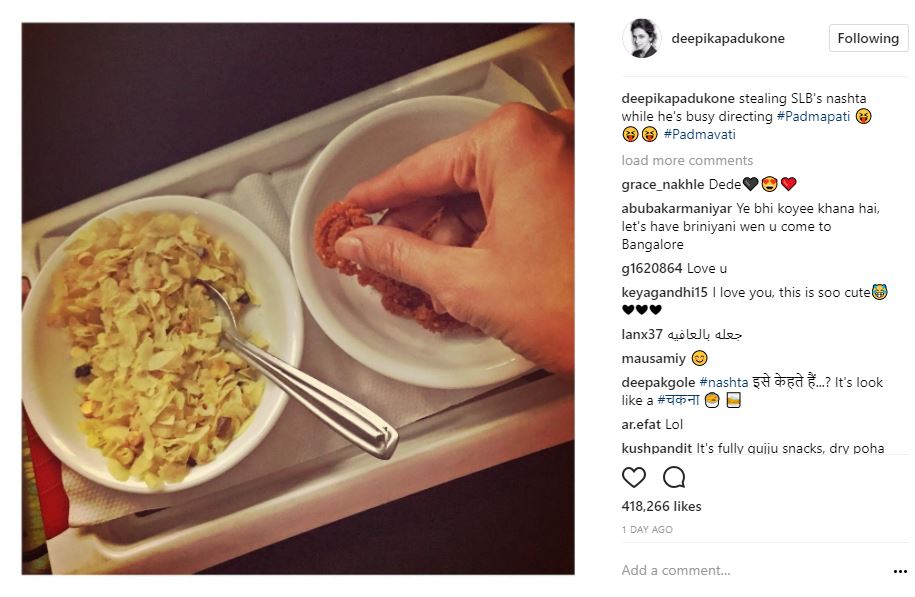Viewport: 915px width, 597px height.
Task: Click the food tray post photo
Action: tap(298, 299)
